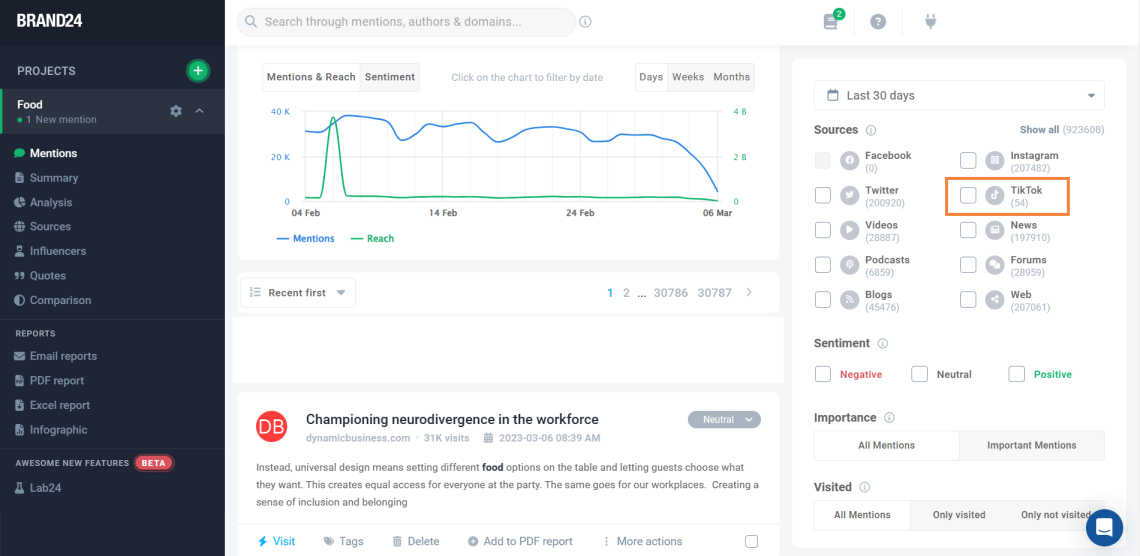
Task: Click the integrations plug icon
Action: click(x=930, y=21)
